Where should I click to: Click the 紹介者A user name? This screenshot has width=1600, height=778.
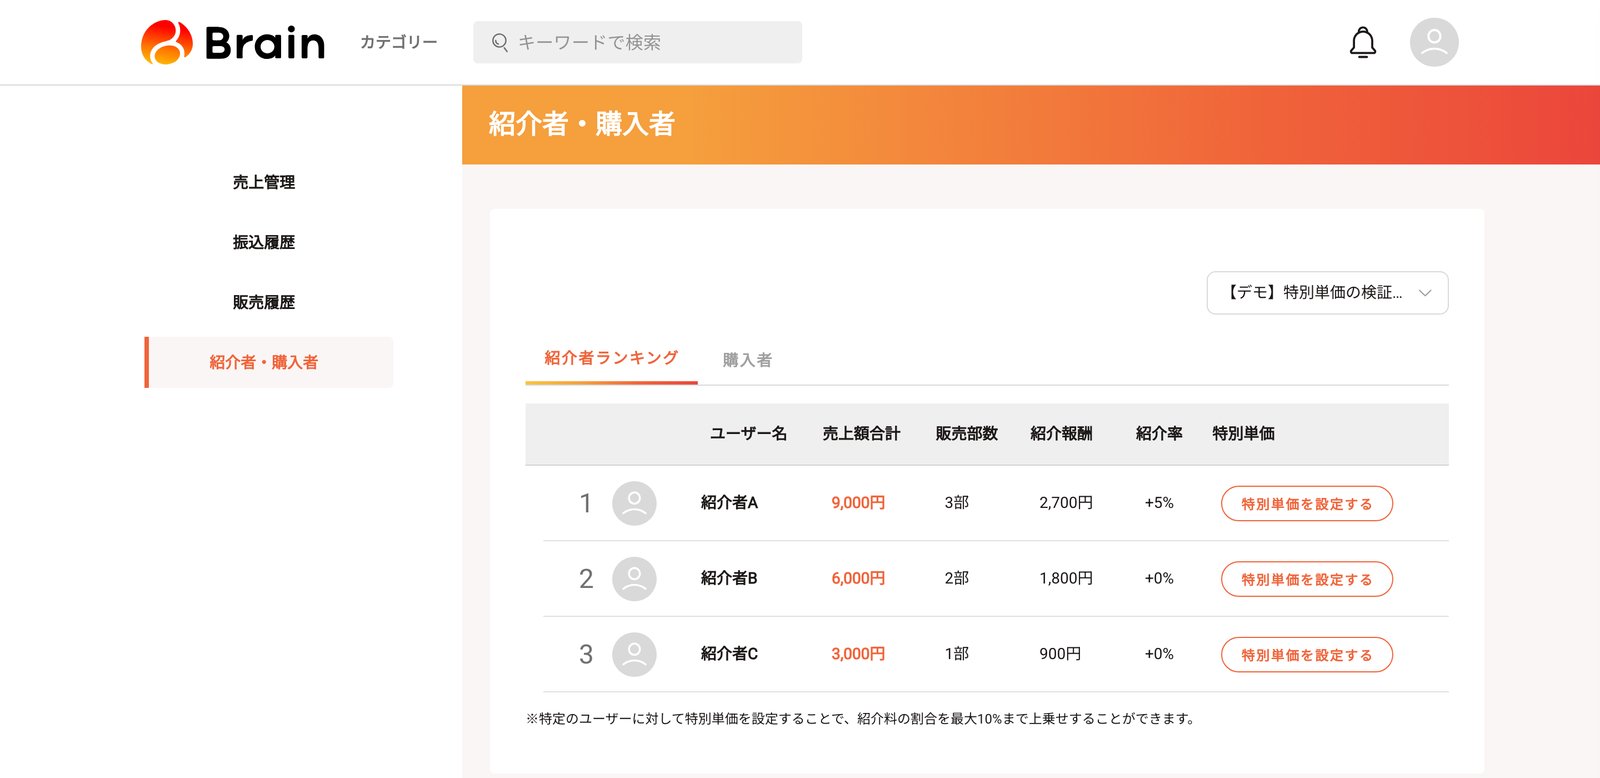tap(729, 502)
